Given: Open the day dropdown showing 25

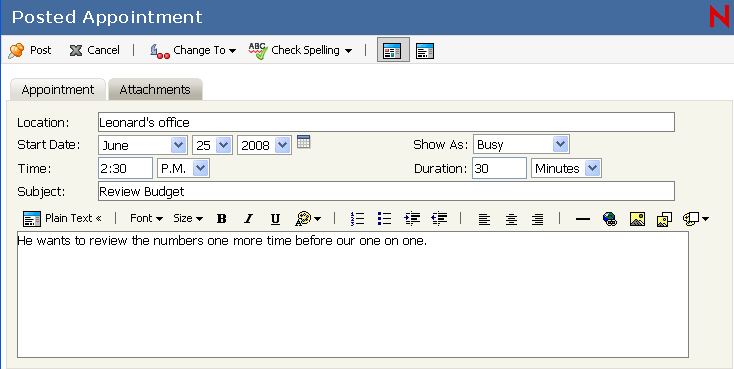Looking at the screenshot, I should pyautogui.click(x=212, y=145).
